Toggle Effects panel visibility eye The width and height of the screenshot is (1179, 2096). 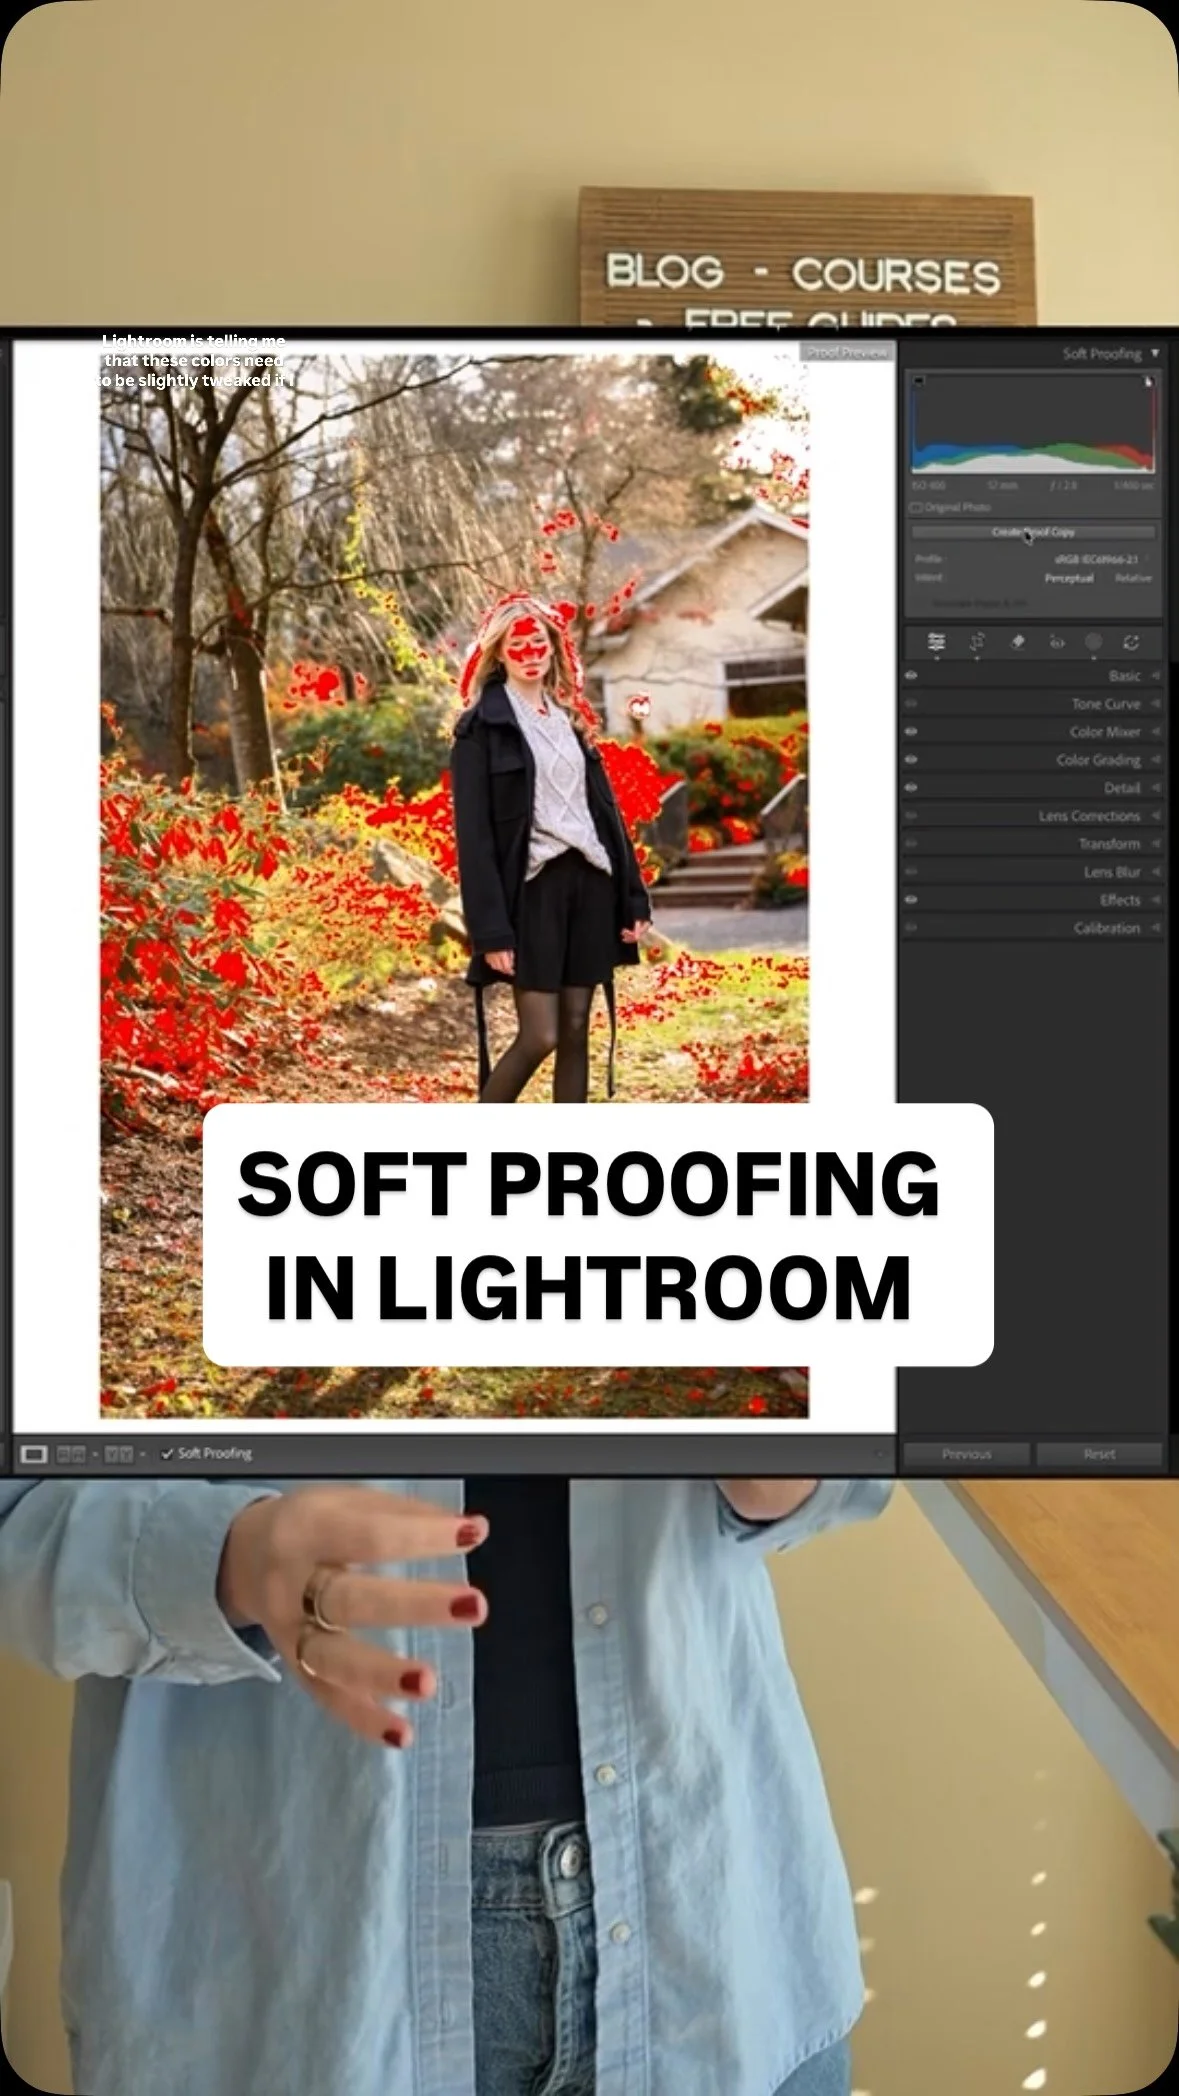pyautogui.click(x=911, y=900)
